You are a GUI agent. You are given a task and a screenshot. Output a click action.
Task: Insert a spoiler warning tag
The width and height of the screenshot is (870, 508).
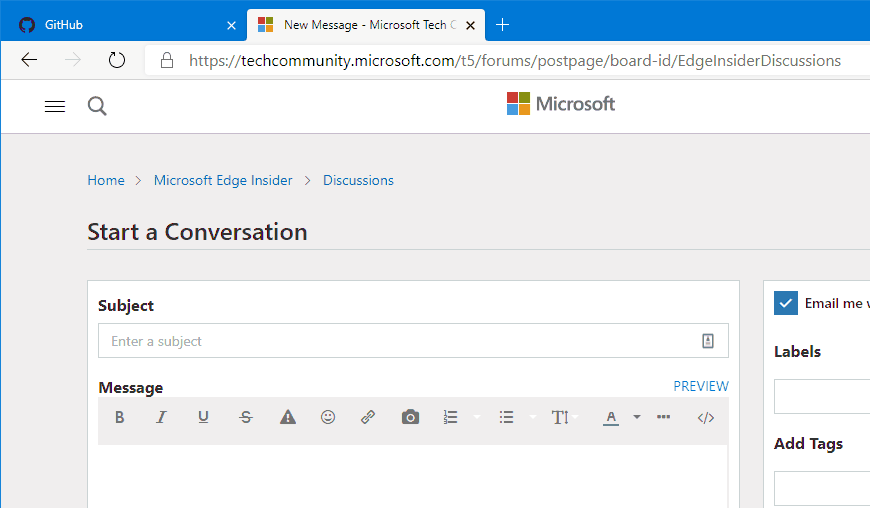tap(288, 418)
